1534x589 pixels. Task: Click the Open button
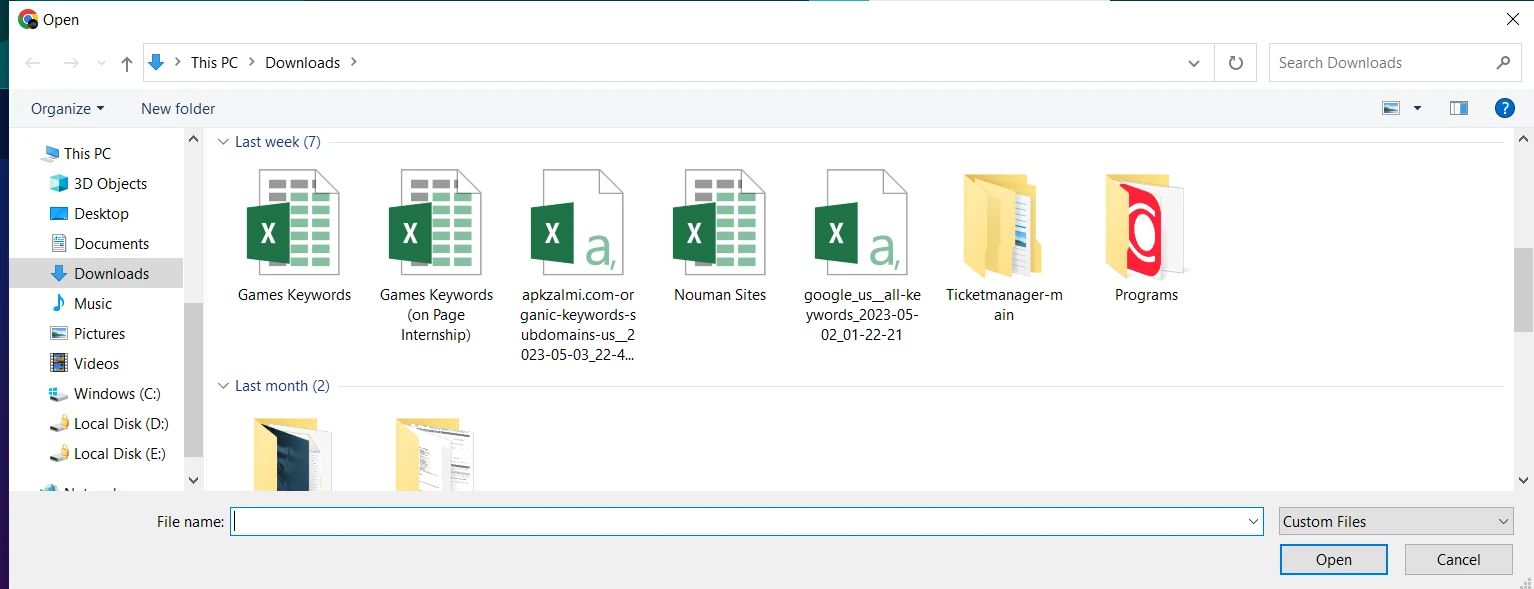[1333, 560]
